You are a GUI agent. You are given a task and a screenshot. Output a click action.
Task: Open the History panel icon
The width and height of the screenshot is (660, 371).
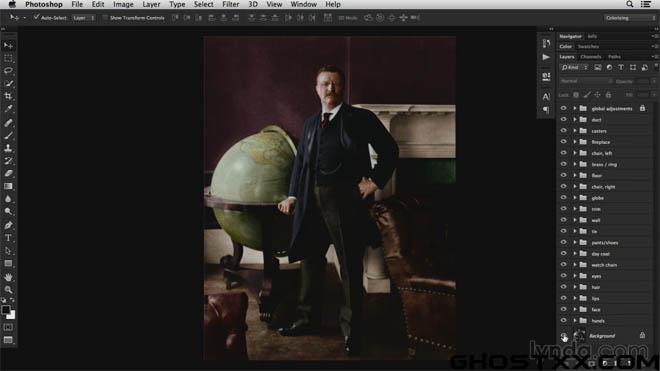(x=546, y=43)
